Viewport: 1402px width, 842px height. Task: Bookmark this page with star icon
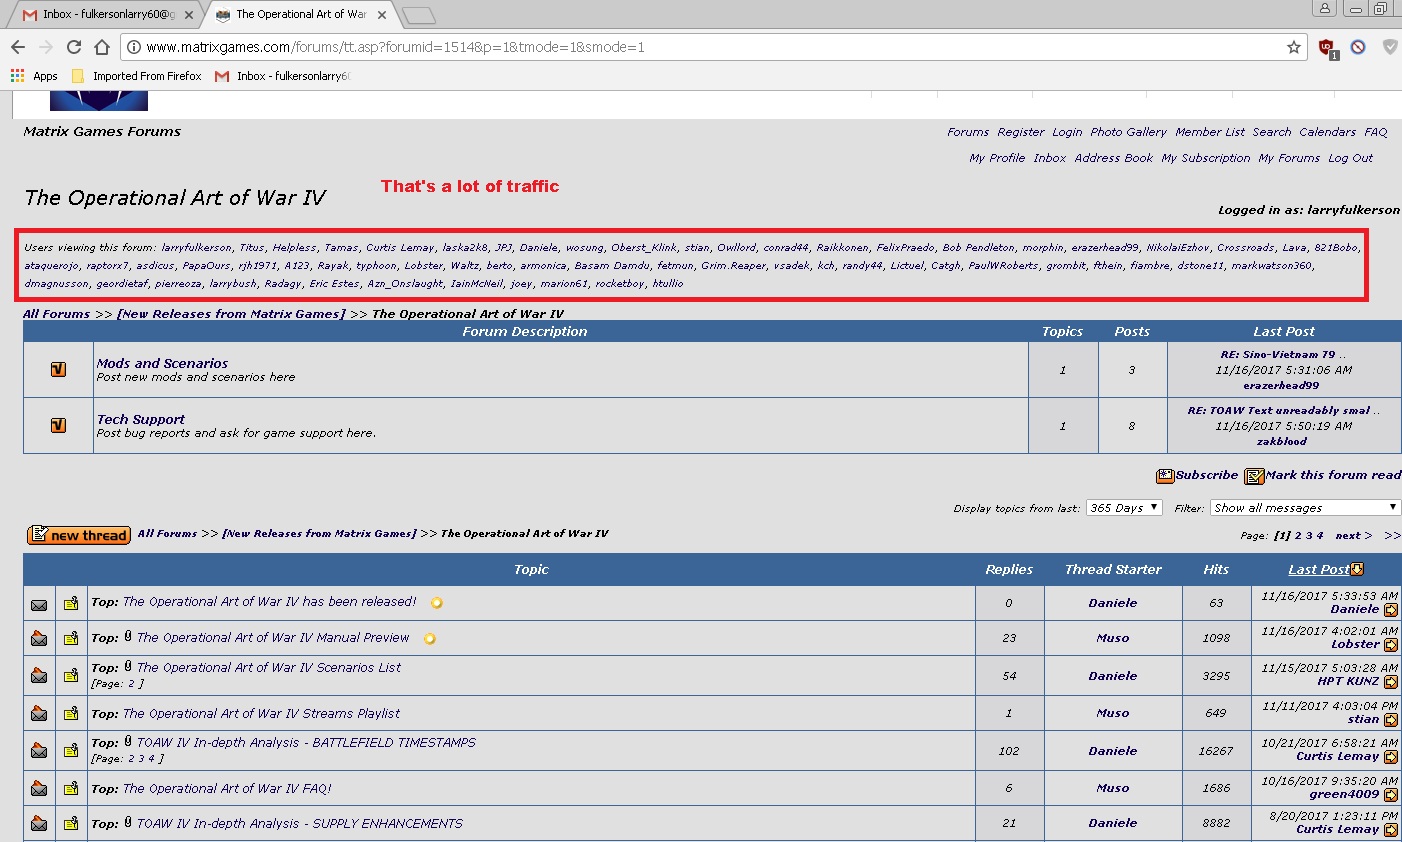point(1293,47)
